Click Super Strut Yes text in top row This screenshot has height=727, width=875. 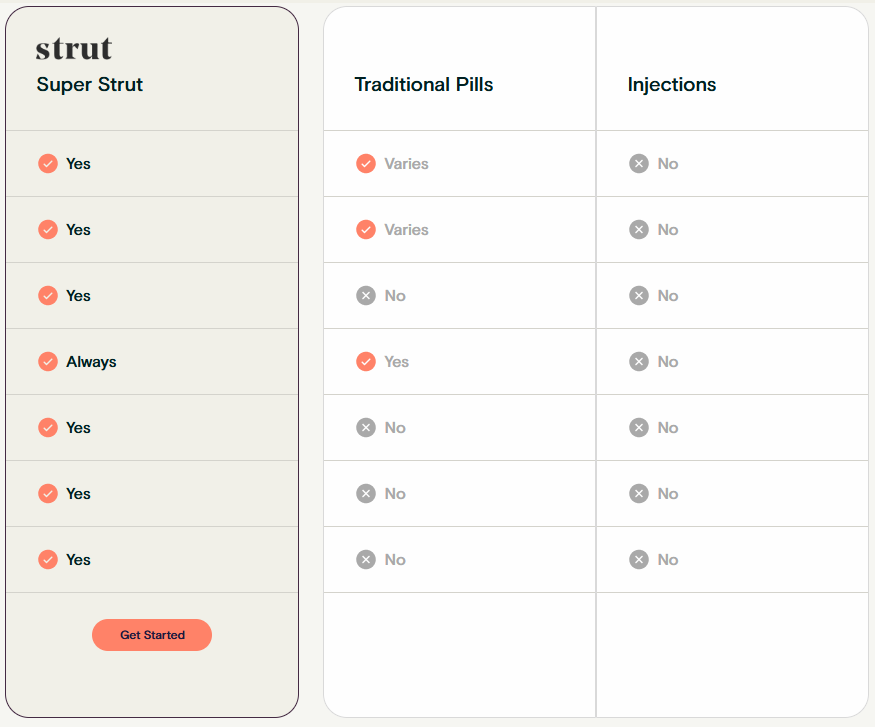(78, 163)
